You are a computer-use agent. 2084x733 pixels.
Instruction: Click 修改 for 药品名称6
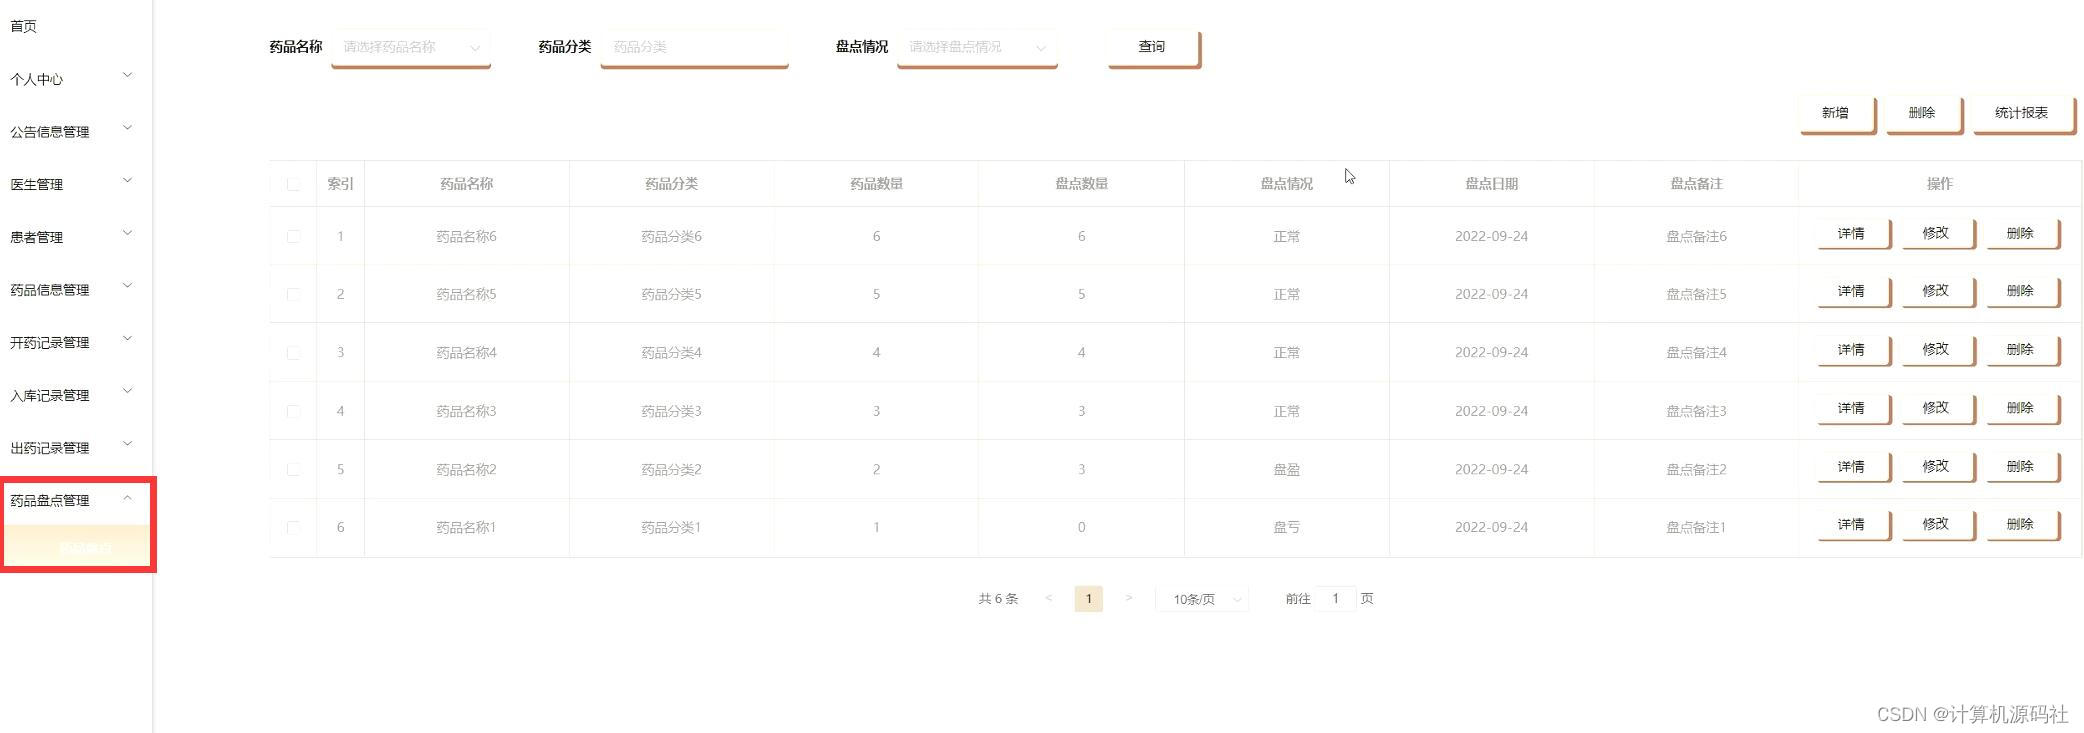click(x=1937, y=233)
